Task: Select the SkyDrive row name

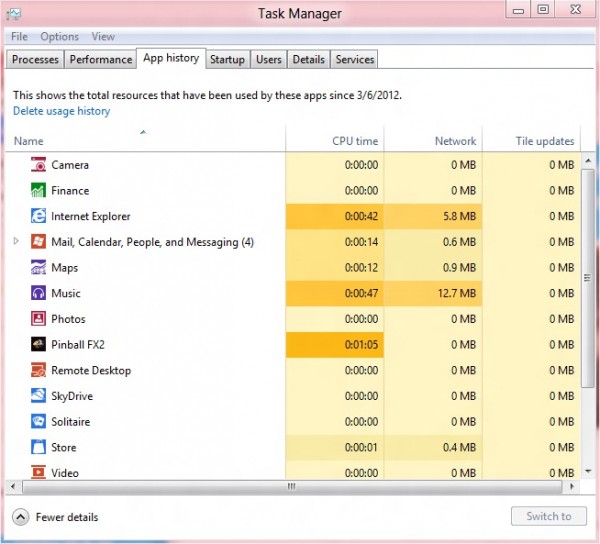Action: tap(72, 396)
